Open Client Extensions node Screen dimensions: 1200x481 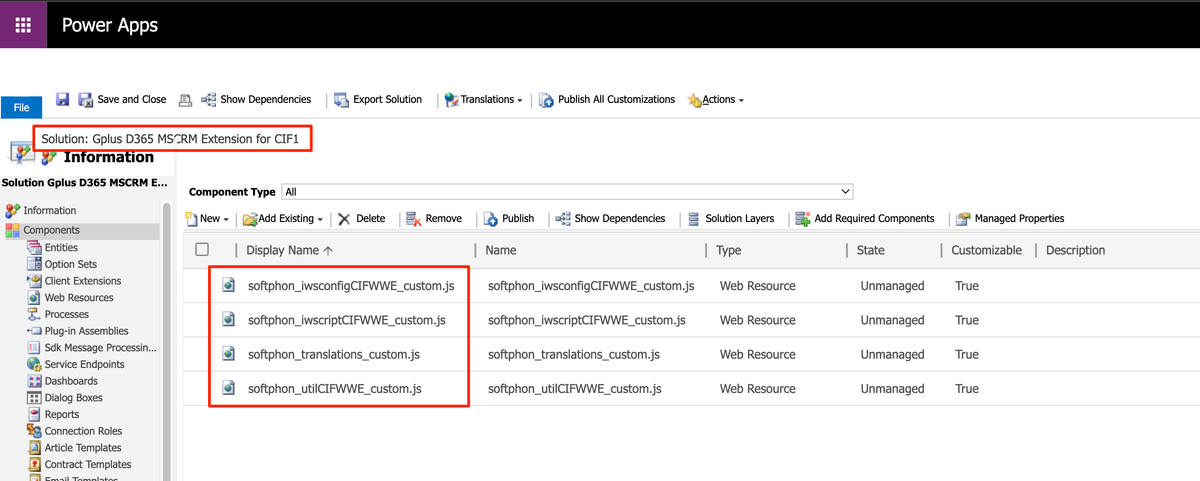(83, 281)
